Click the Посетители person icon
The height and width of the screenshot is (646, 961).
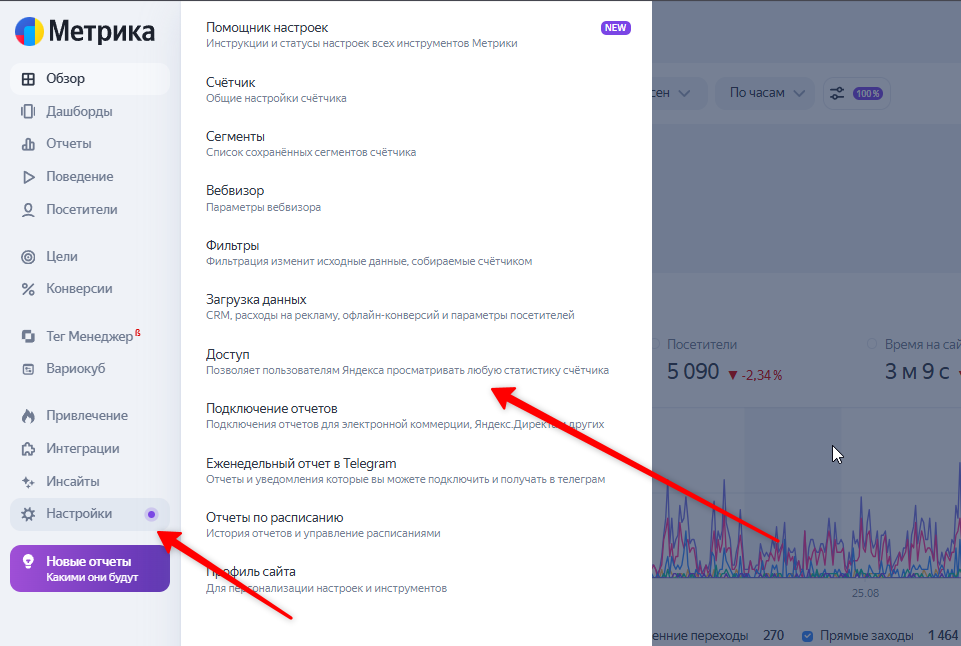click(x=28, y=210)
